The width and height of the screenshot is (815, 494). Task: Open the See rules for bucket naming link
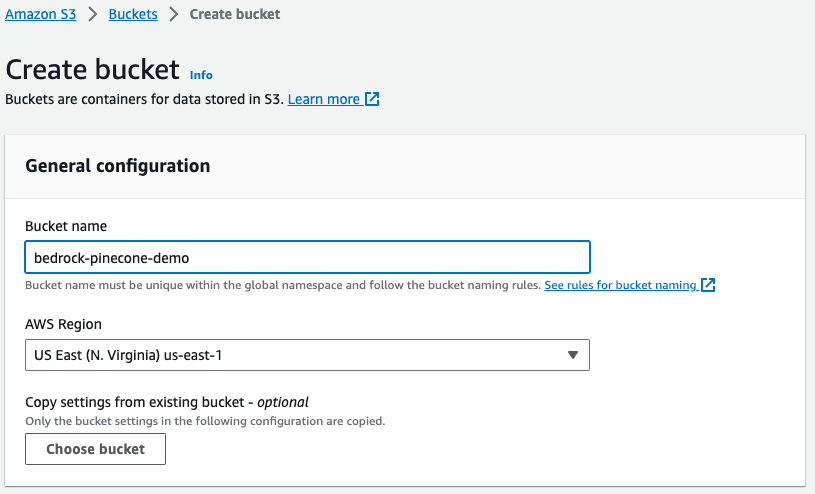620,285
